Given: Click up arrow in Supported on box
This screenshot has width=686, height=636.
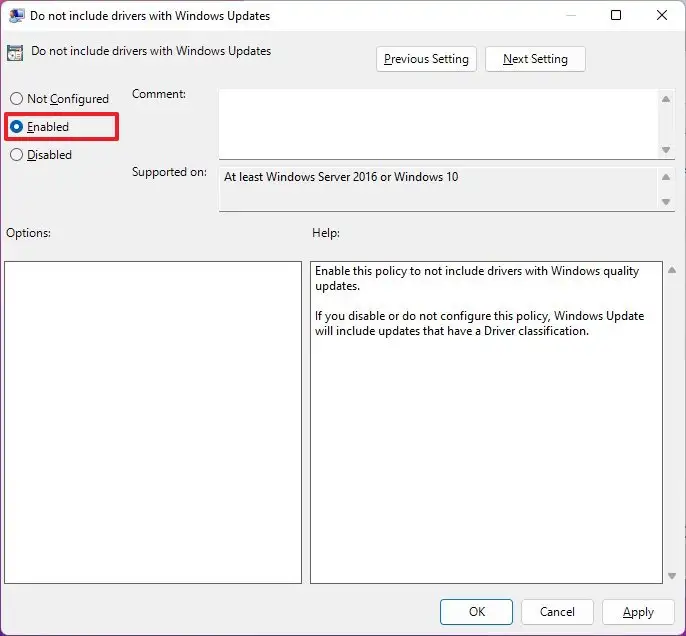Looking at the screenshot, I should click(667, 178).
